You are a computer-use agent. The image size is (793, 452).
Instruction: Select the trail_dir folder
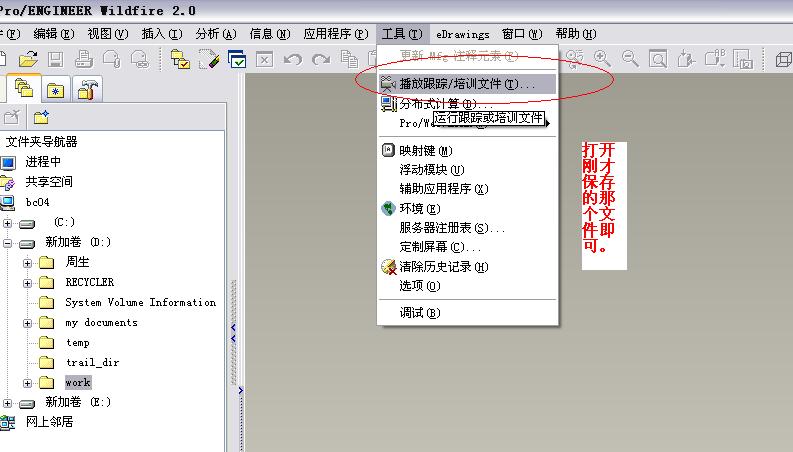point(93,363)
